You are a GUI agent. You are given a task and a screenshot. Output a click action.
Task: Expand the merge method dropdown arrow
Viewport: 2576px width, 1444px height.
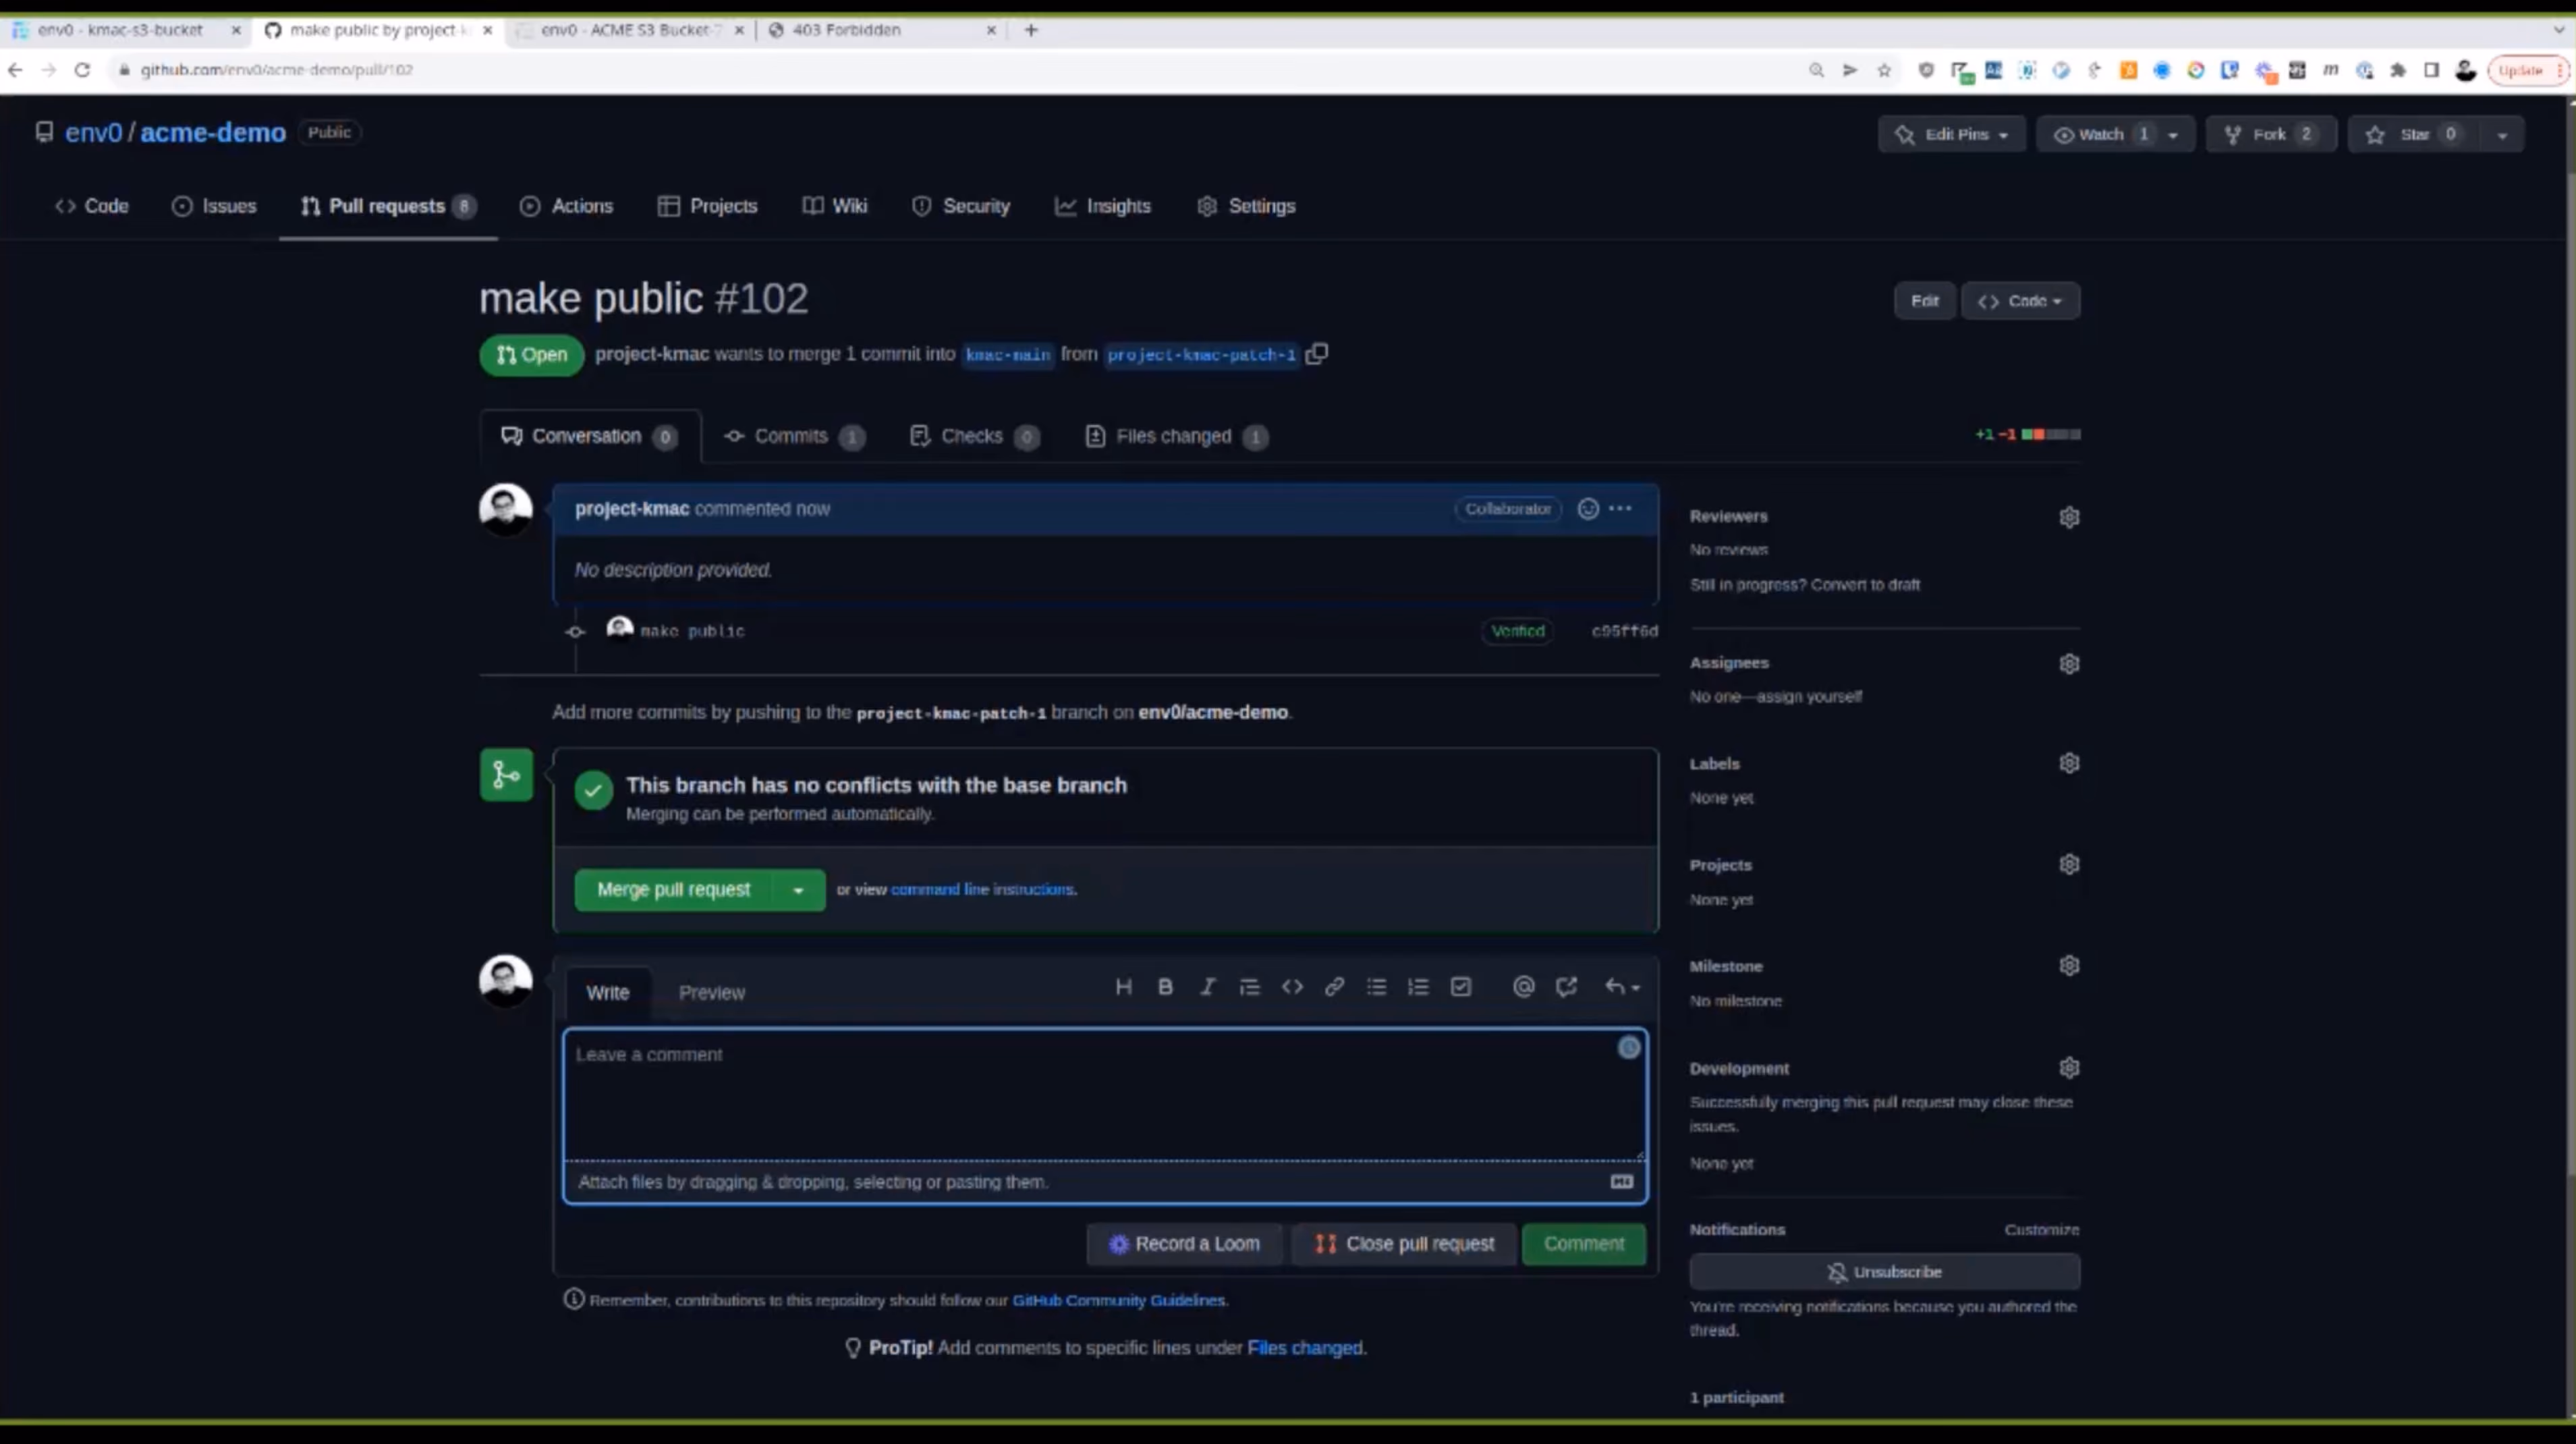(798, 890)
